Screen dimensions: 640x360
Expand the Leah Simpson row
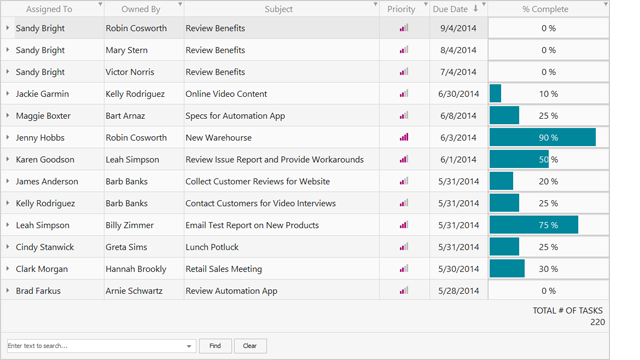[7, 225]
